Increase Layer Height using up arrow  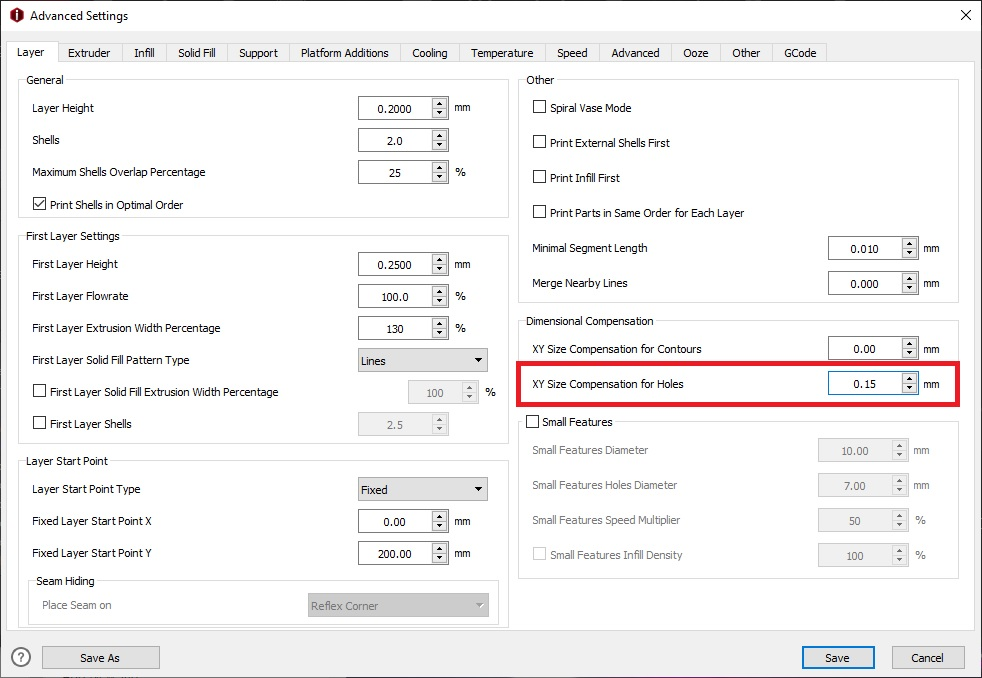tap(439, 103)
